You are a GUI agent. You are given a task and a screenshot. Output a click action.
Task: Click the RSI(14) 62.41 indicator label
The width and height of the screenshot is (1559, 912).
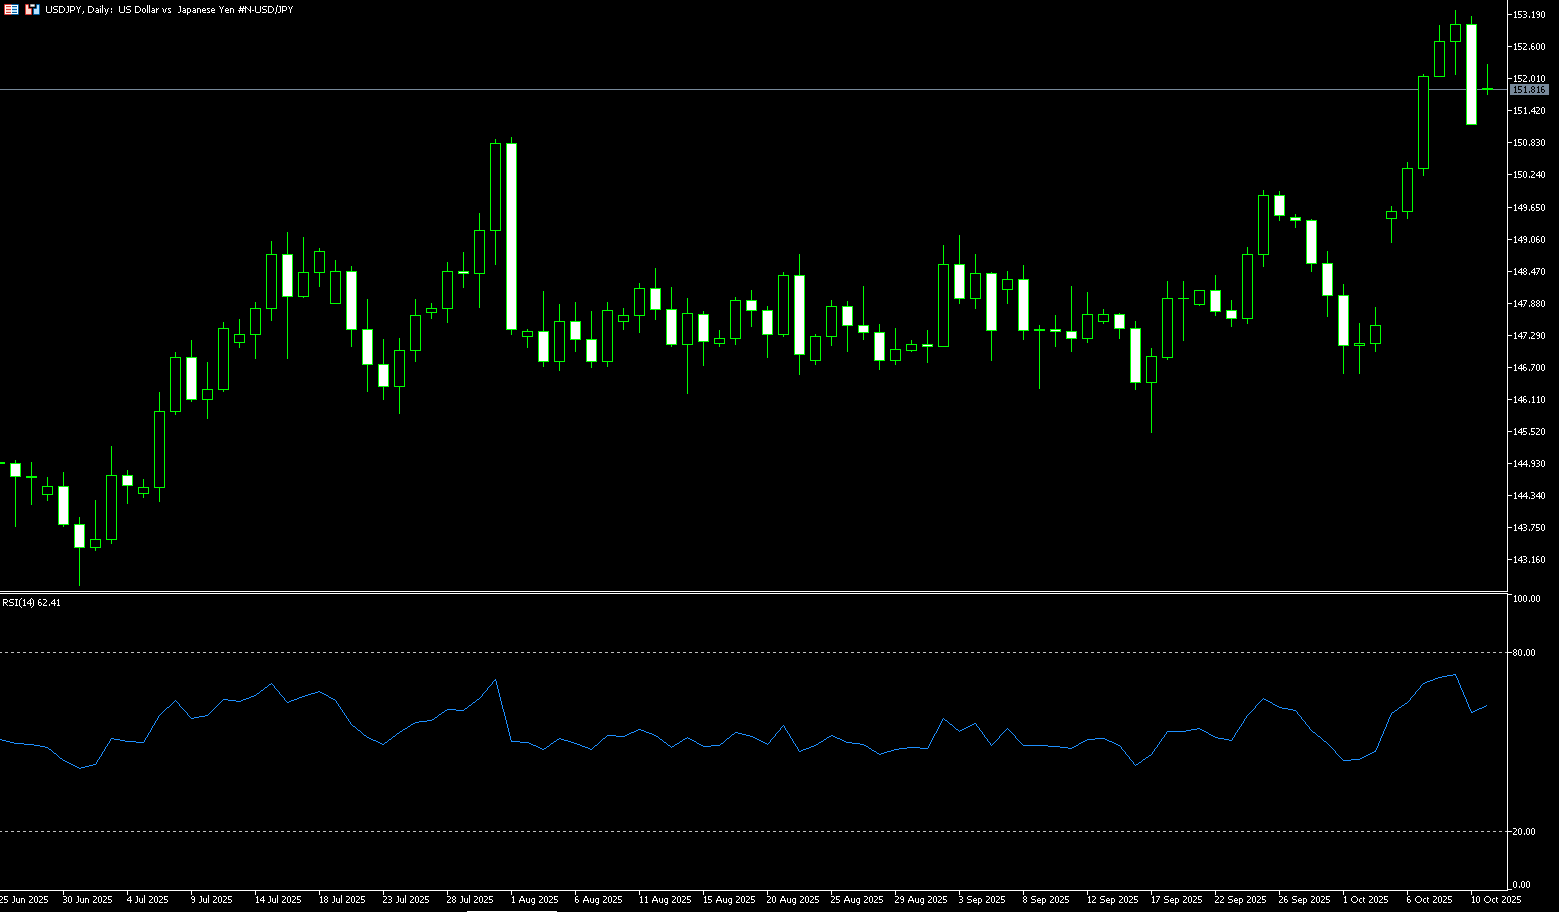31,603
